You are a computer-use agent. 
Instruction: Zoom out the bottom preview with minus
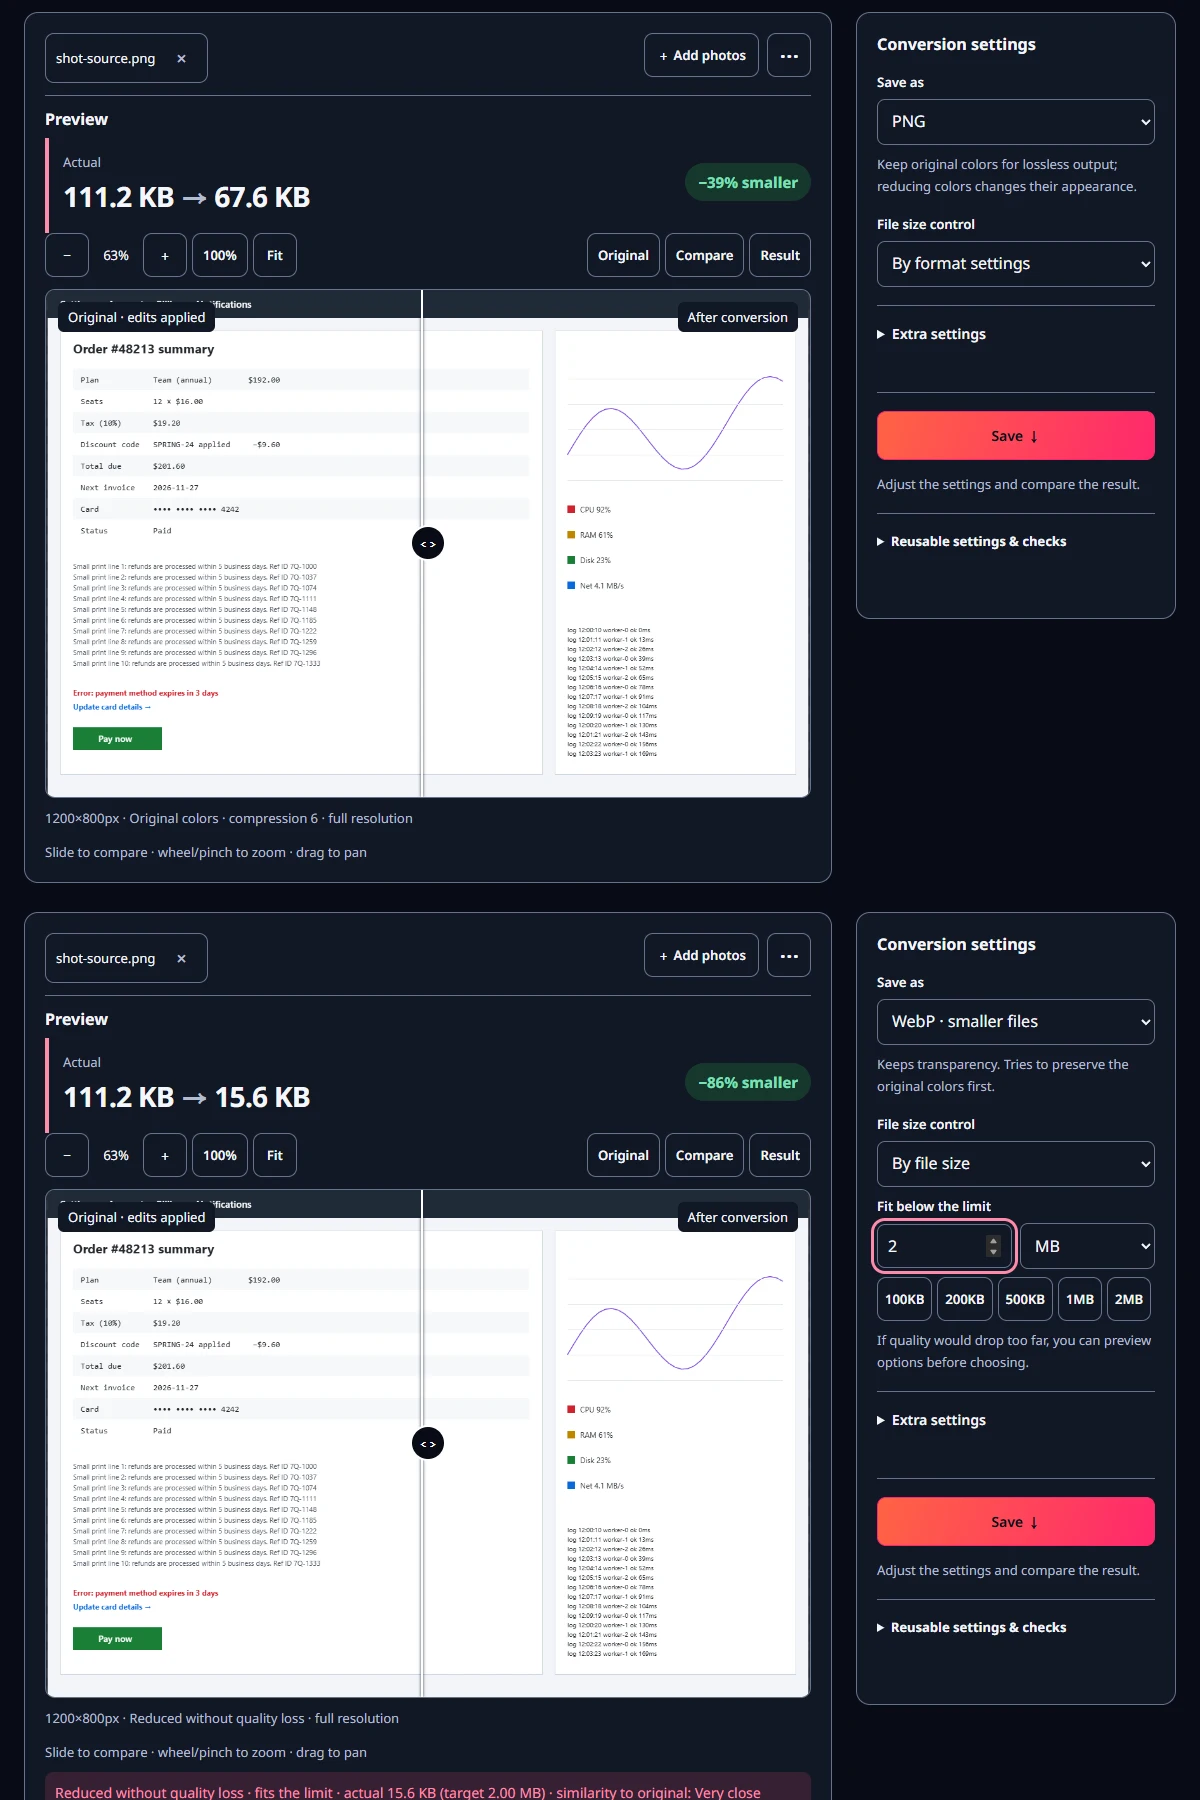(x=67, y=1156)
